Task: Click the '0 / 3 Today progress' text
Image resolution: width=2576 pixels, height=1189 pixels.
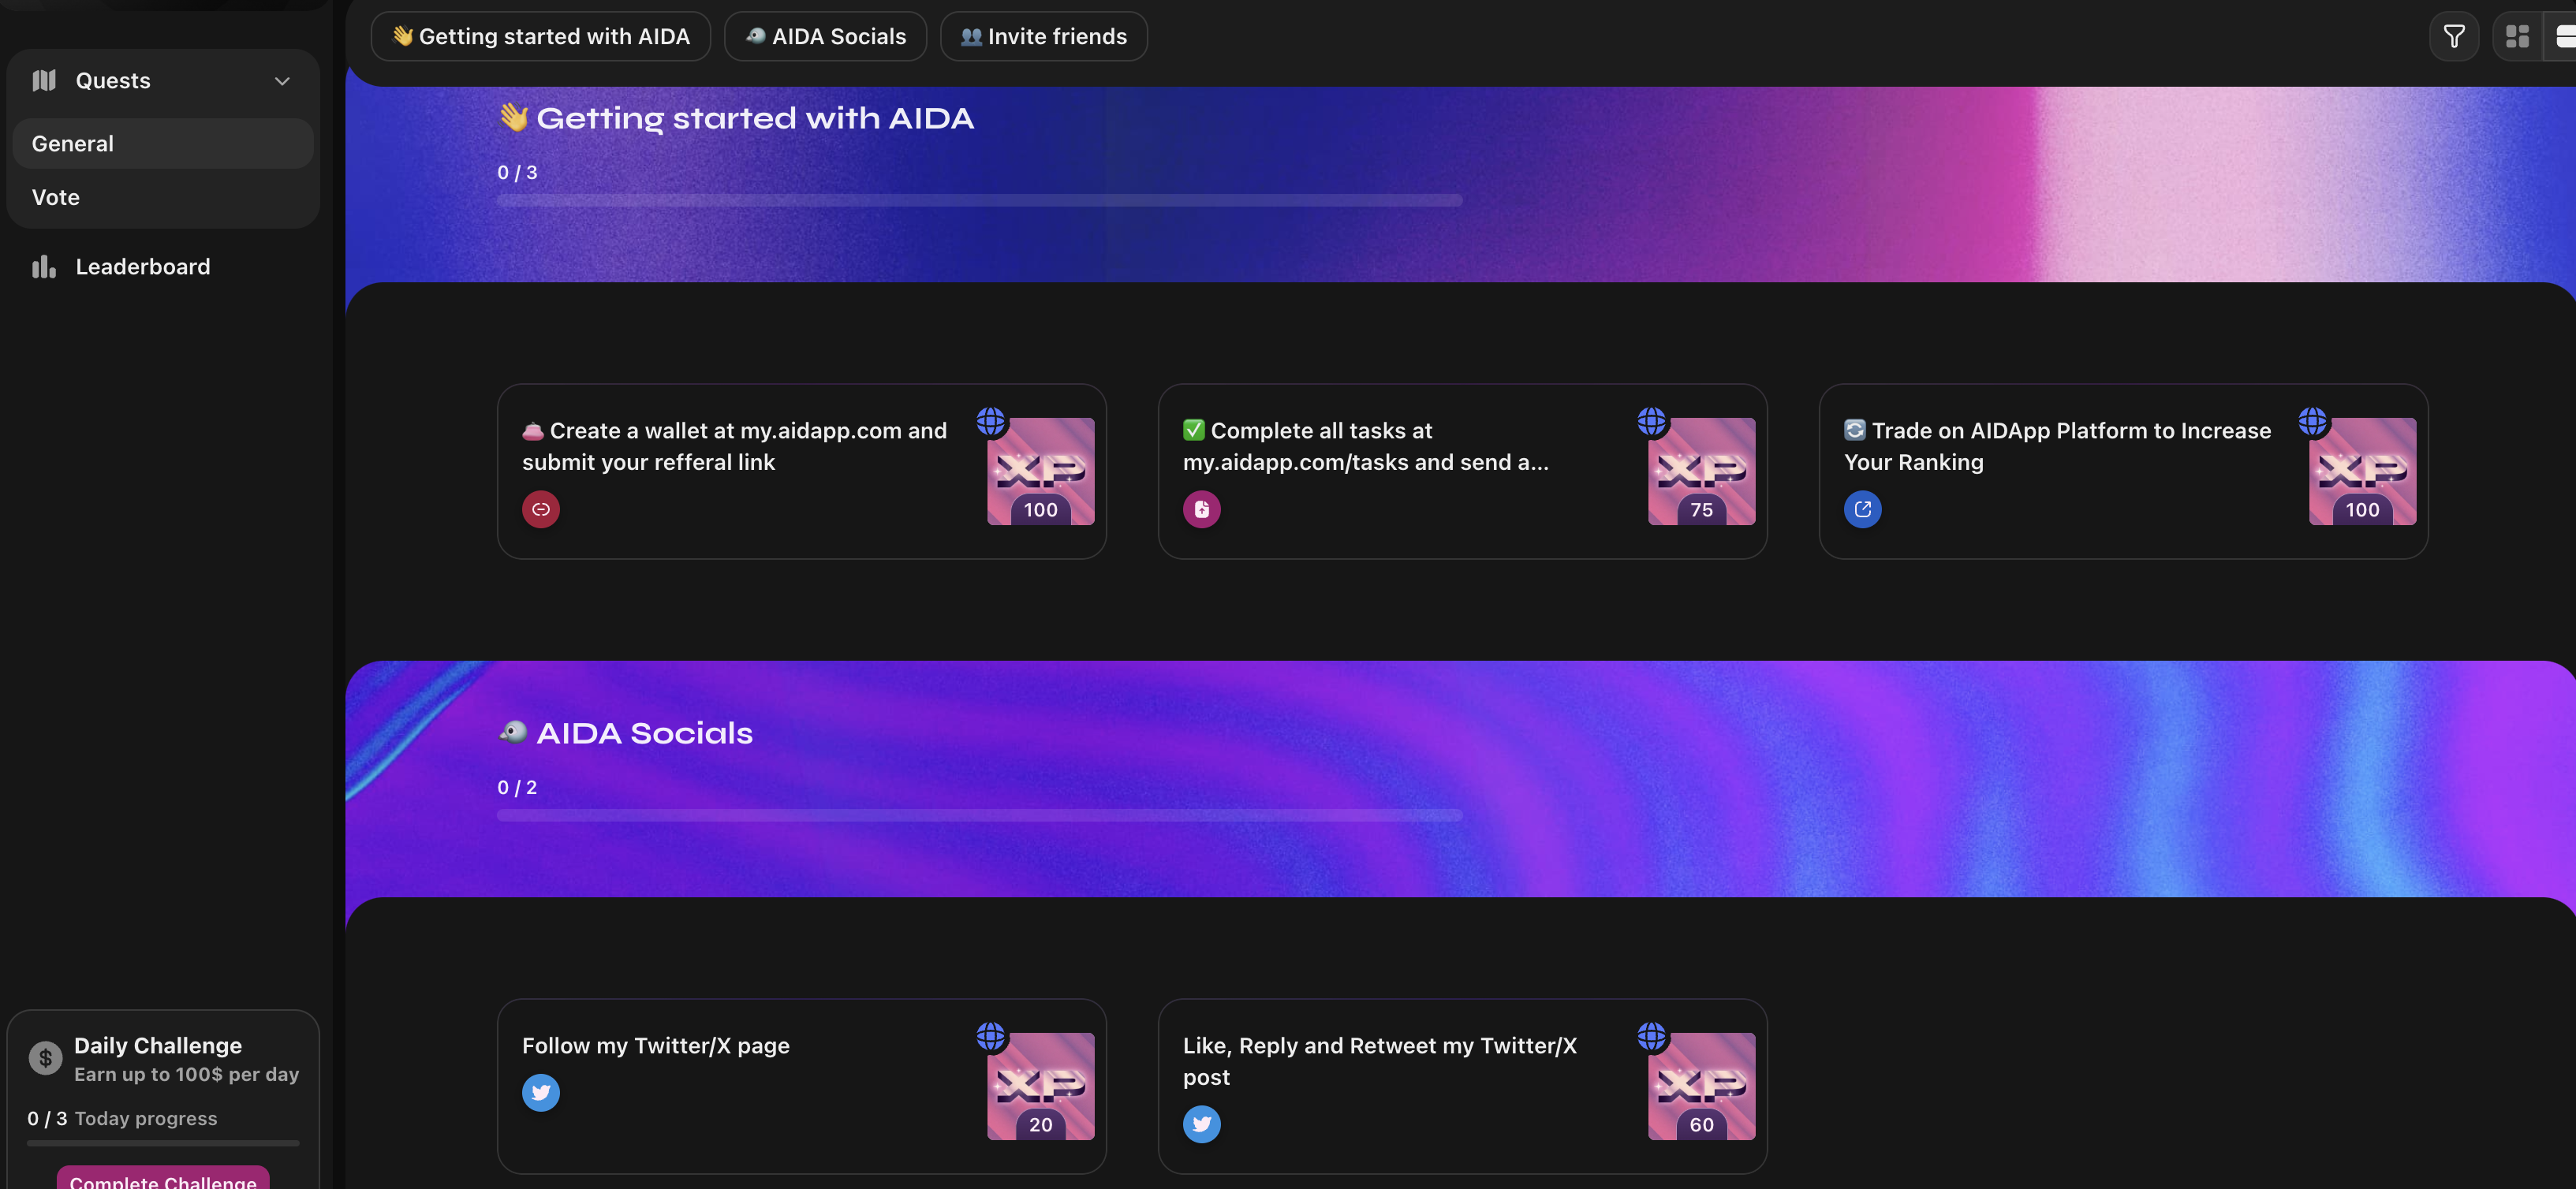Action: coord(122,1118)
